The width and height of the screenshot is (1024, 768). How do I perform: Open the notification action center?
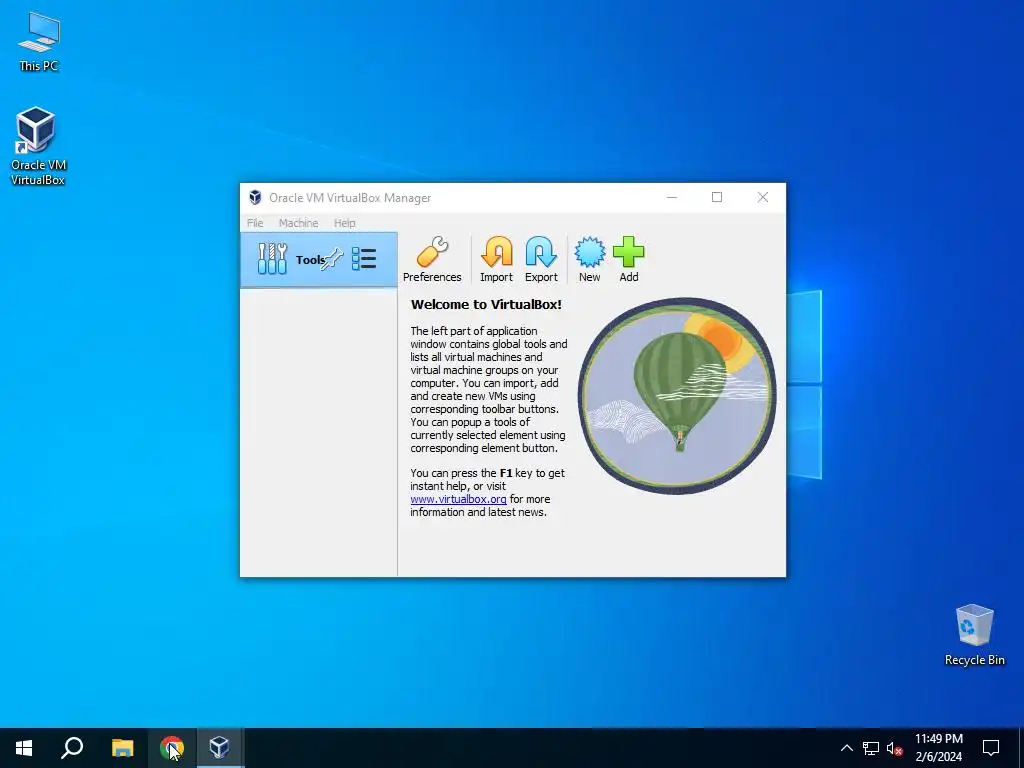click(991, 748)
